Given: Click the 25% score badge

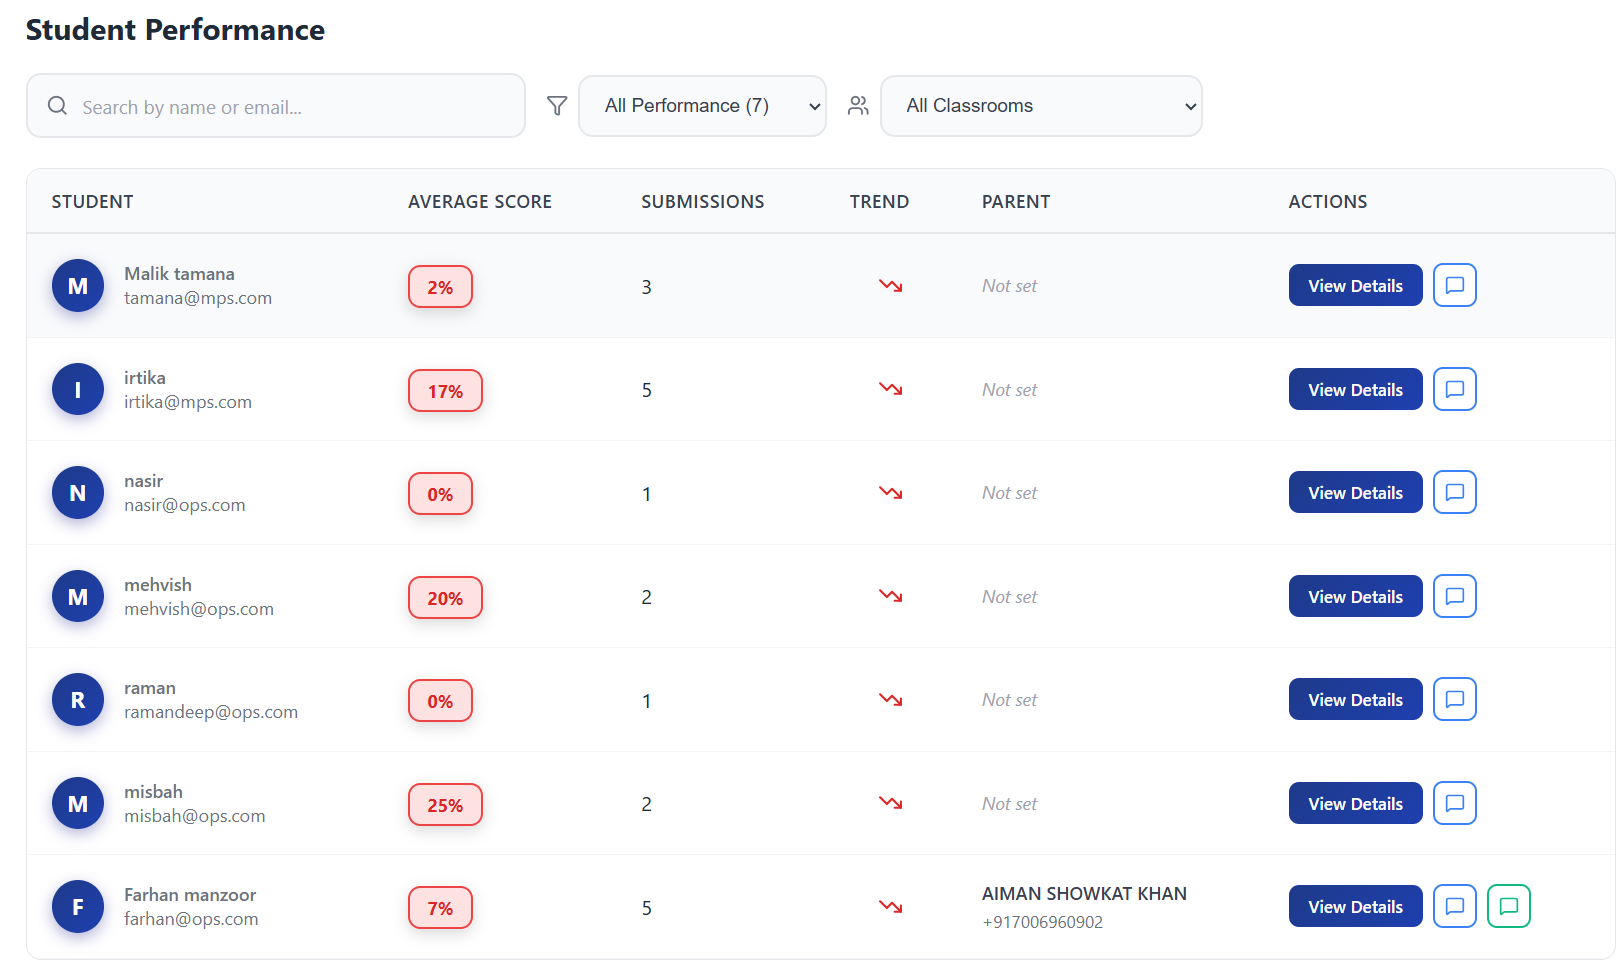Looking at the screenshot, I should point(445,805).
